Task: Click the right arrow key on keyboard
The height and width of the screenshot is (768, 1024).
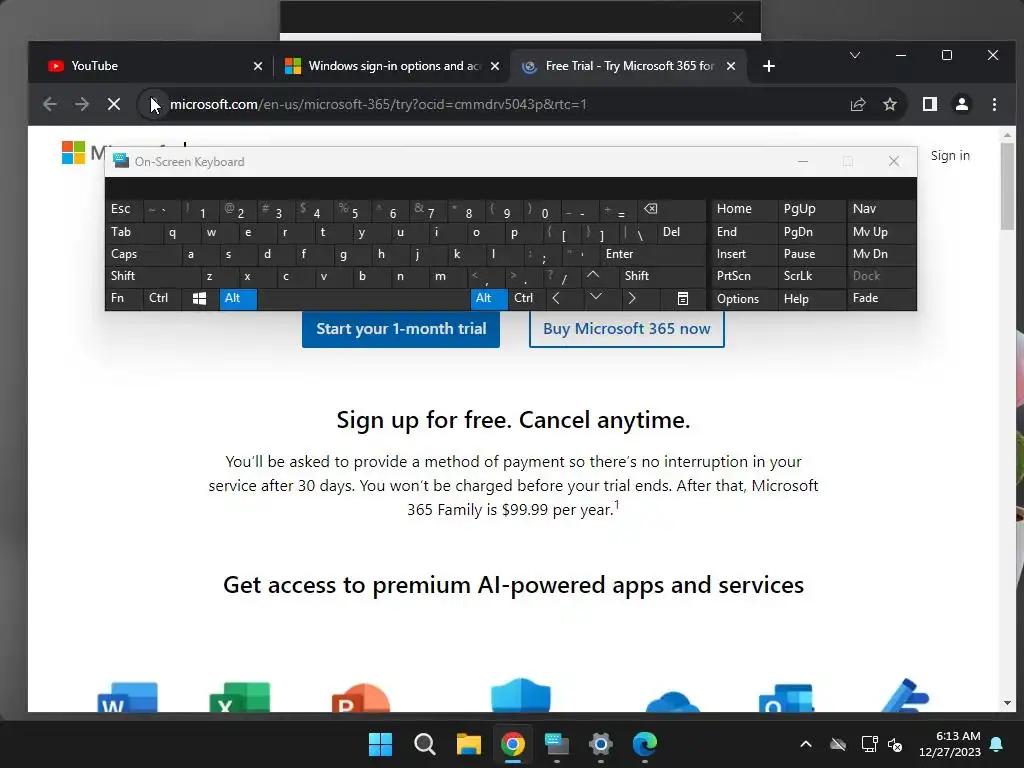Action: (x=632, y=298)
